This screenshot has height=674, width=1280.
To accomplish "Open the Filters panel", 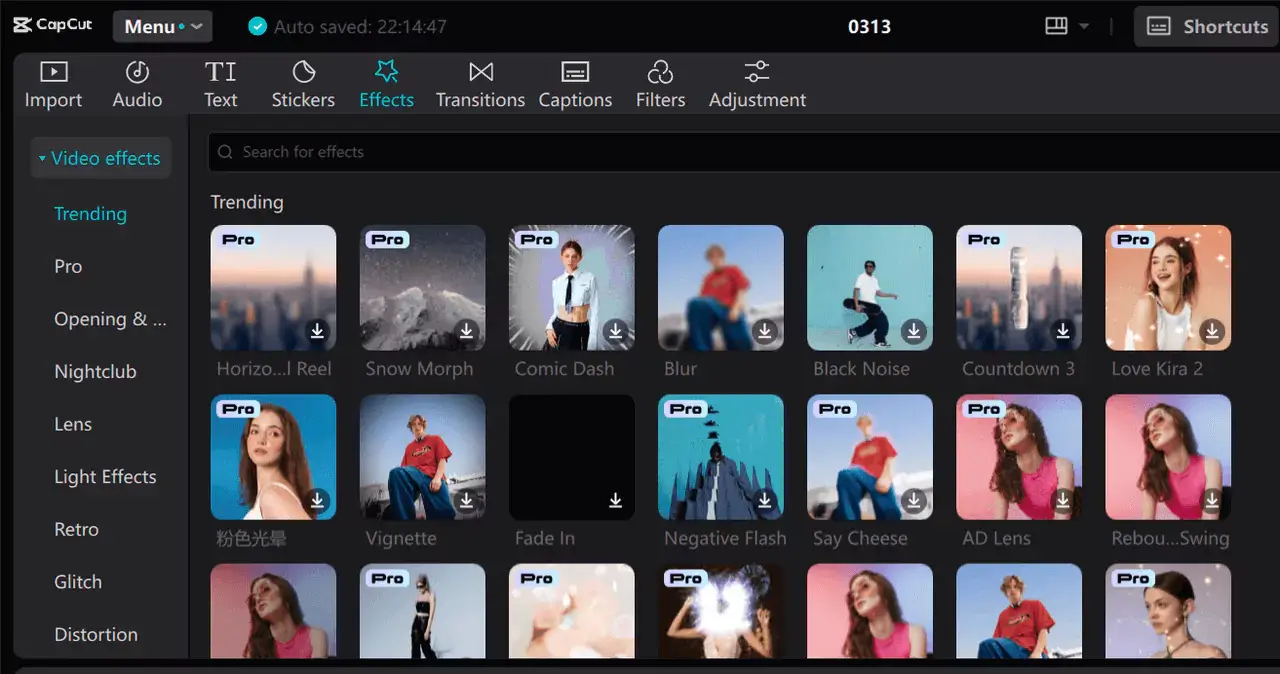I will [x=660, y=85].
